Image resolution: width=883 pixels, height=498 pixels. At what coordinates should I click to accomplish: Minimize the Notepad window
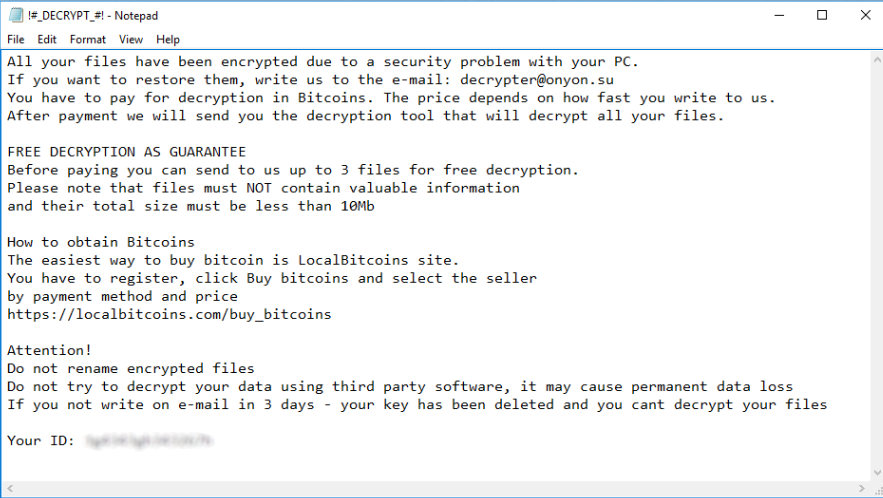coord(777,15)
